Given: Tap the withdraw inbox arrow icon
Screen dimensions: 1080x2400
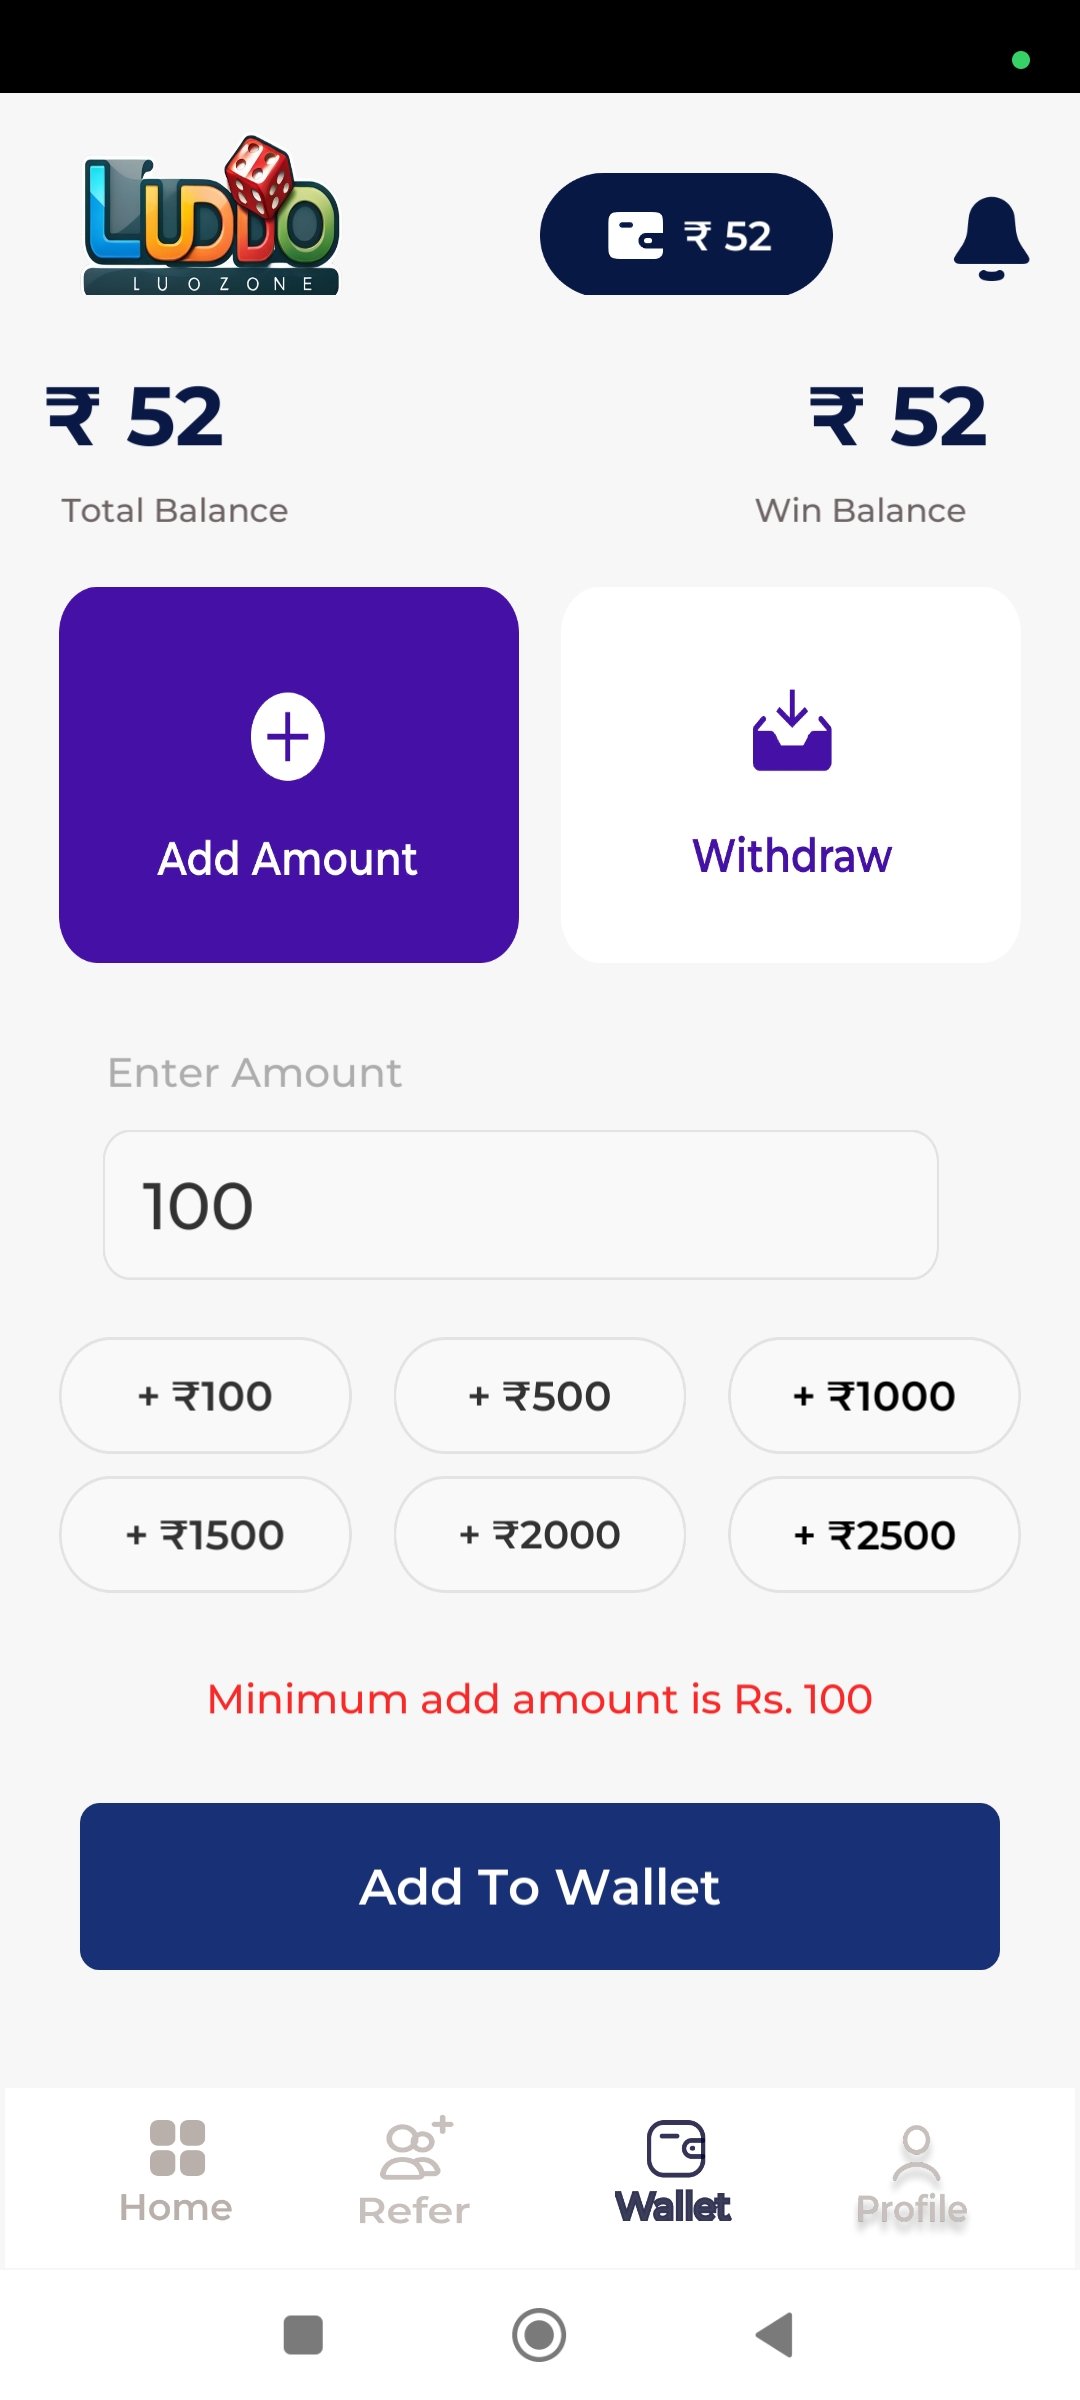Looking at the screenshot, I should pyautogui.click(x=791, y=731).
